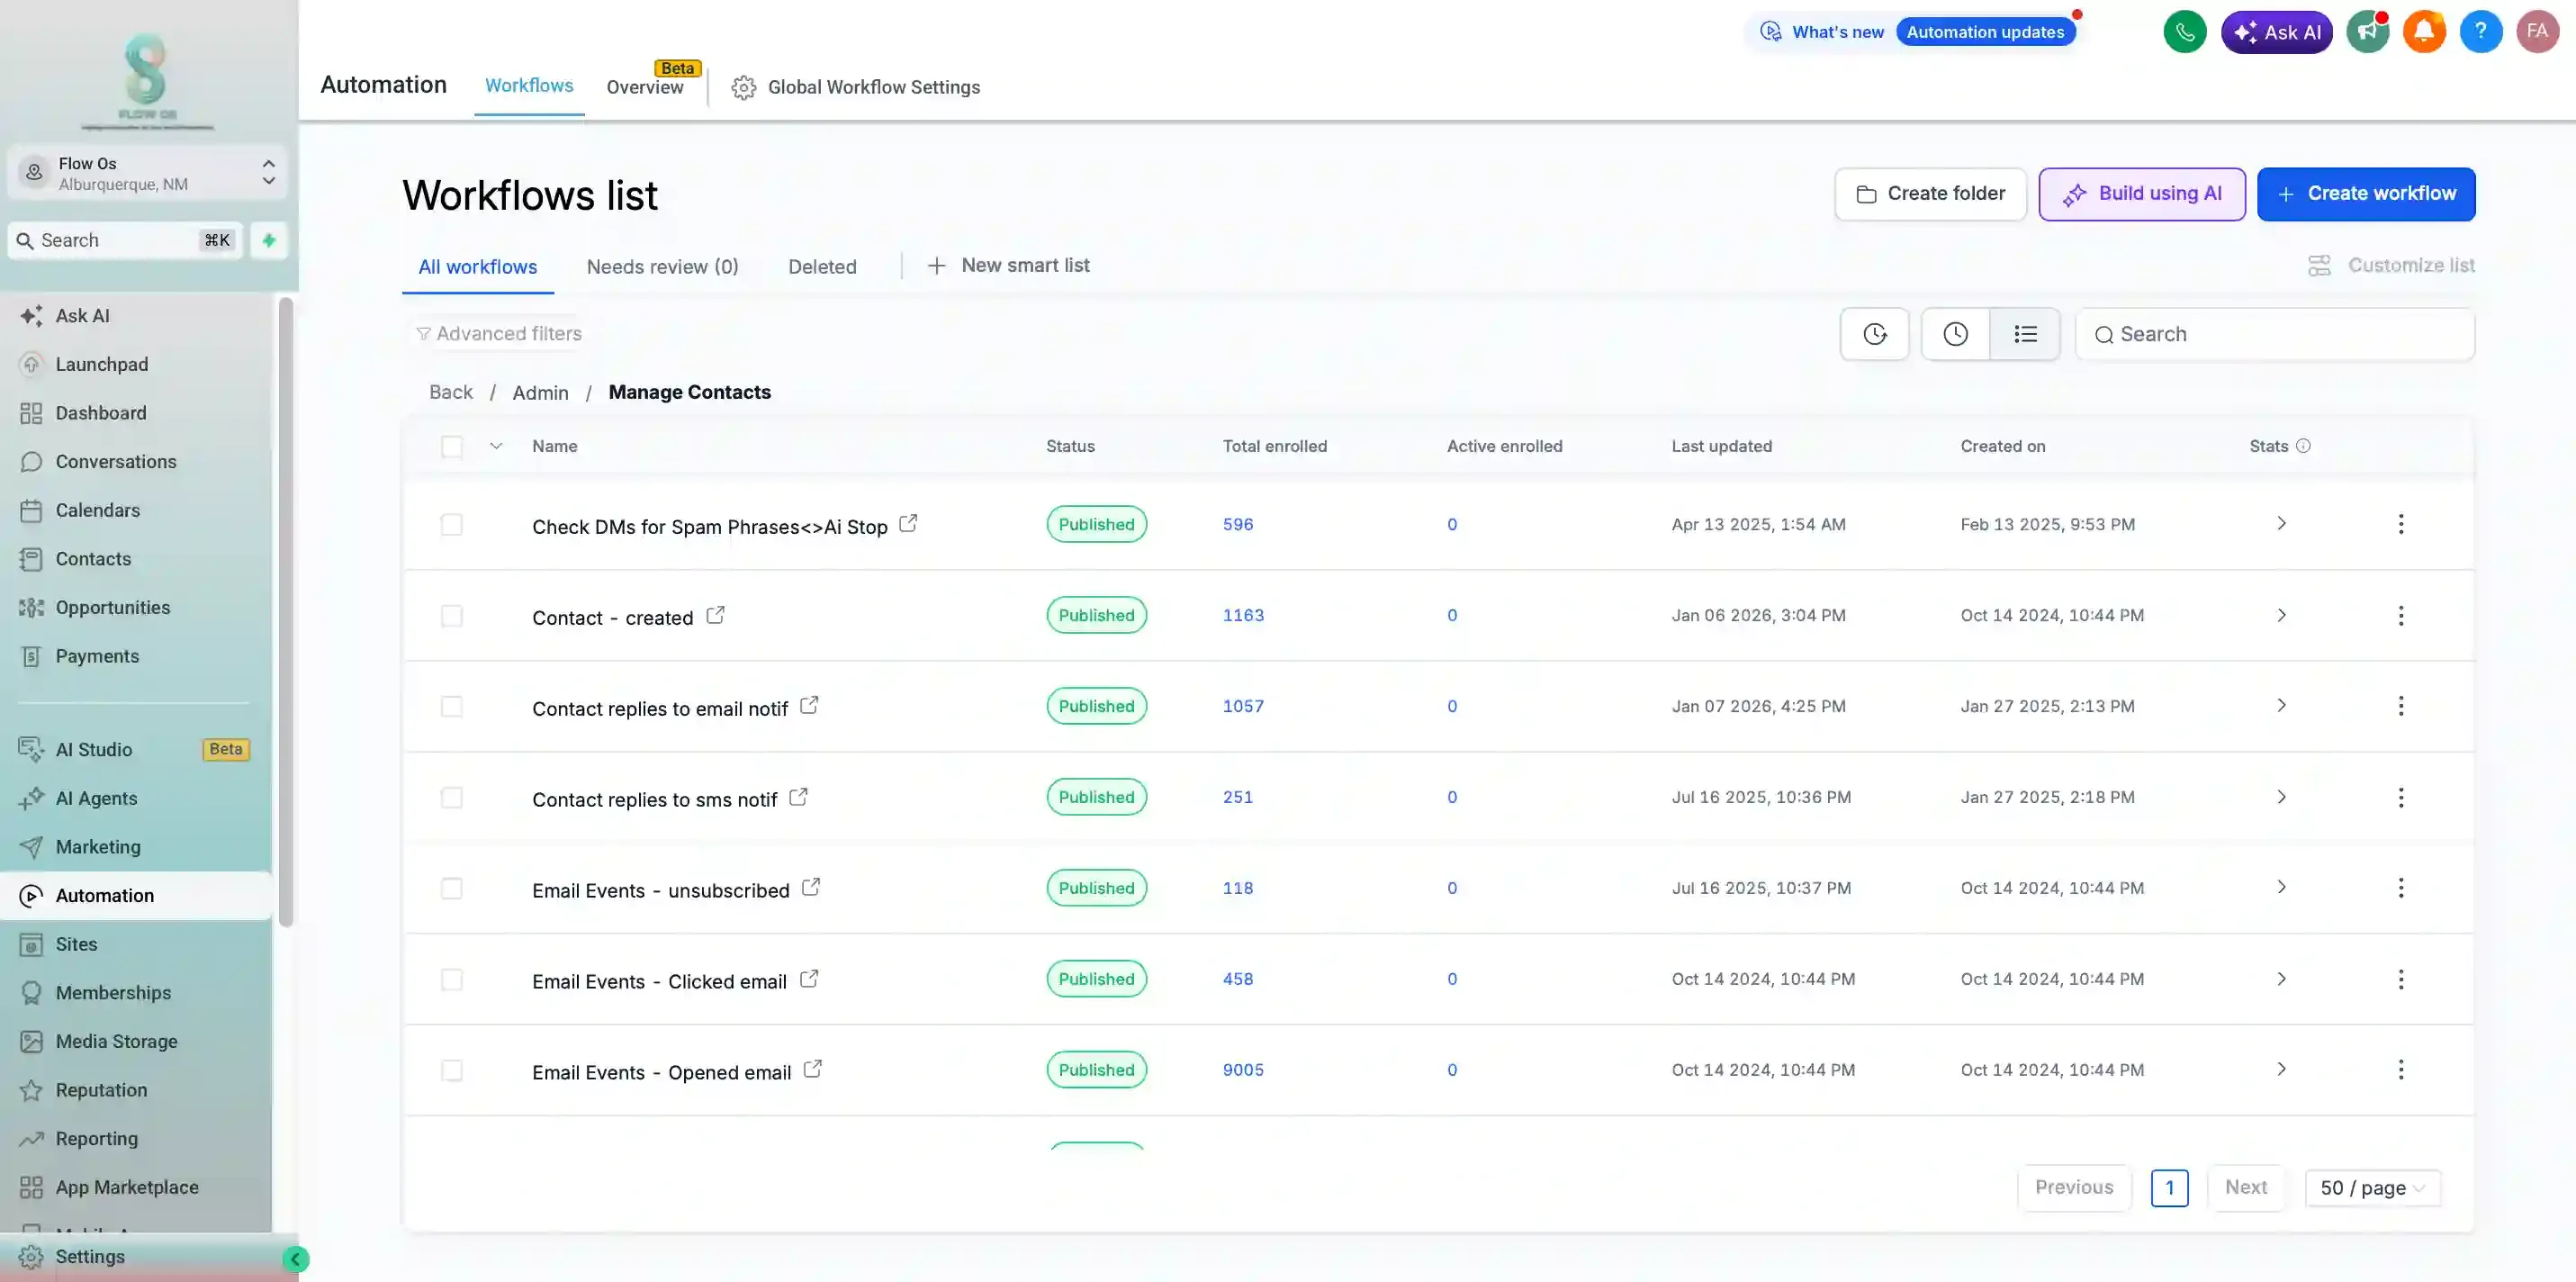2576x1282 pixels.
Task: Expand stats for Contact replies to email notif
Action: 2281,705
